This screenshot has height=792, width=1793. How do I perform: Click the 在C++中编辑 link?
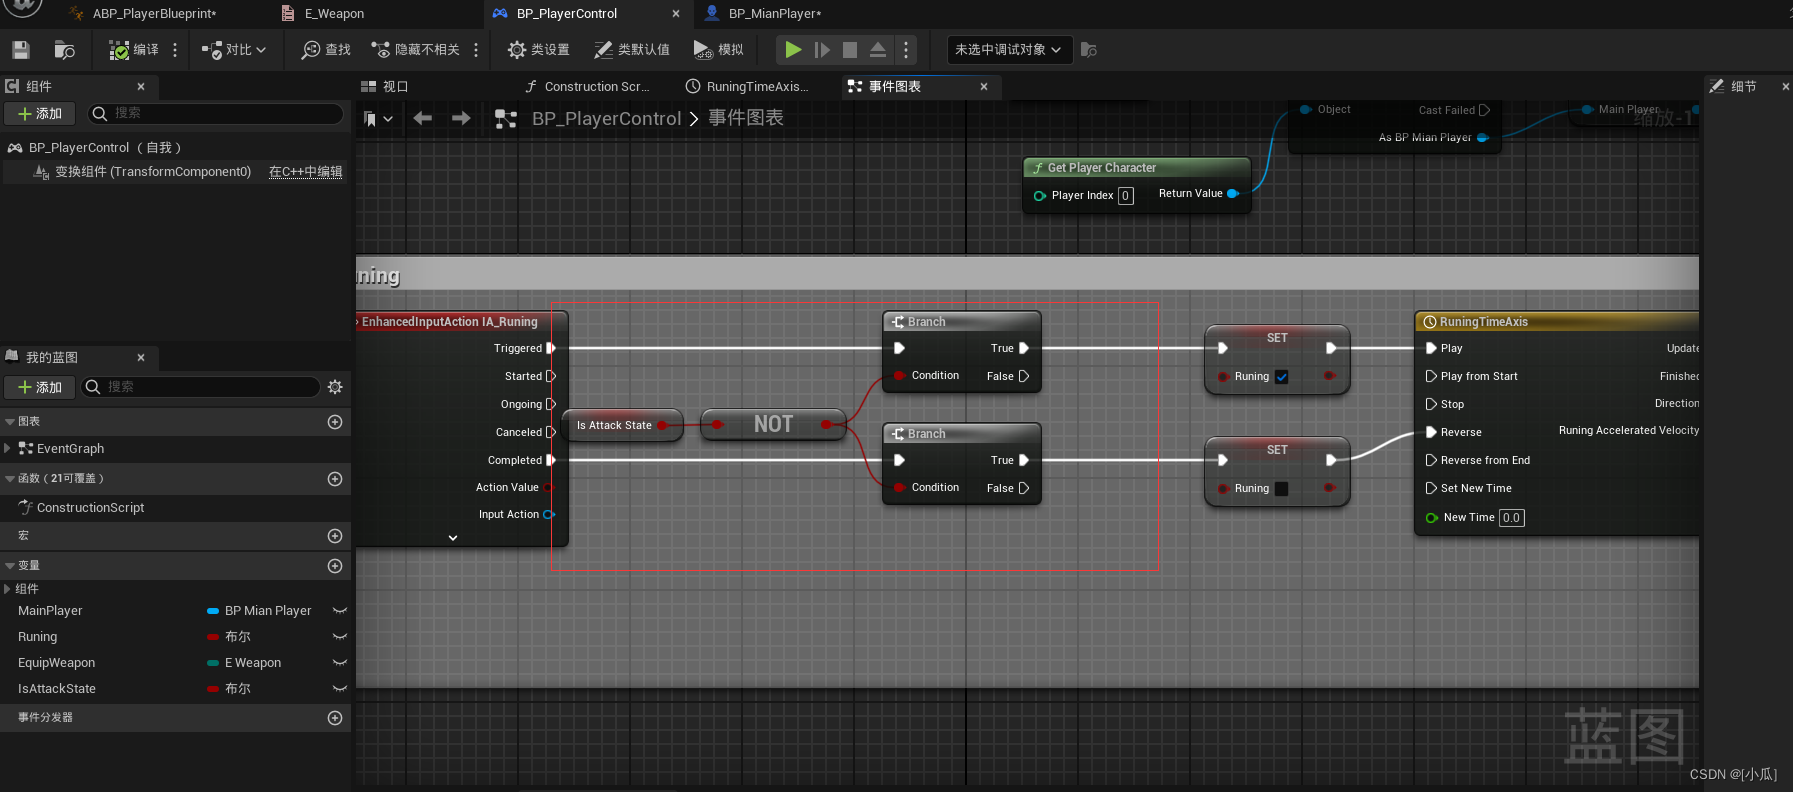306,172
